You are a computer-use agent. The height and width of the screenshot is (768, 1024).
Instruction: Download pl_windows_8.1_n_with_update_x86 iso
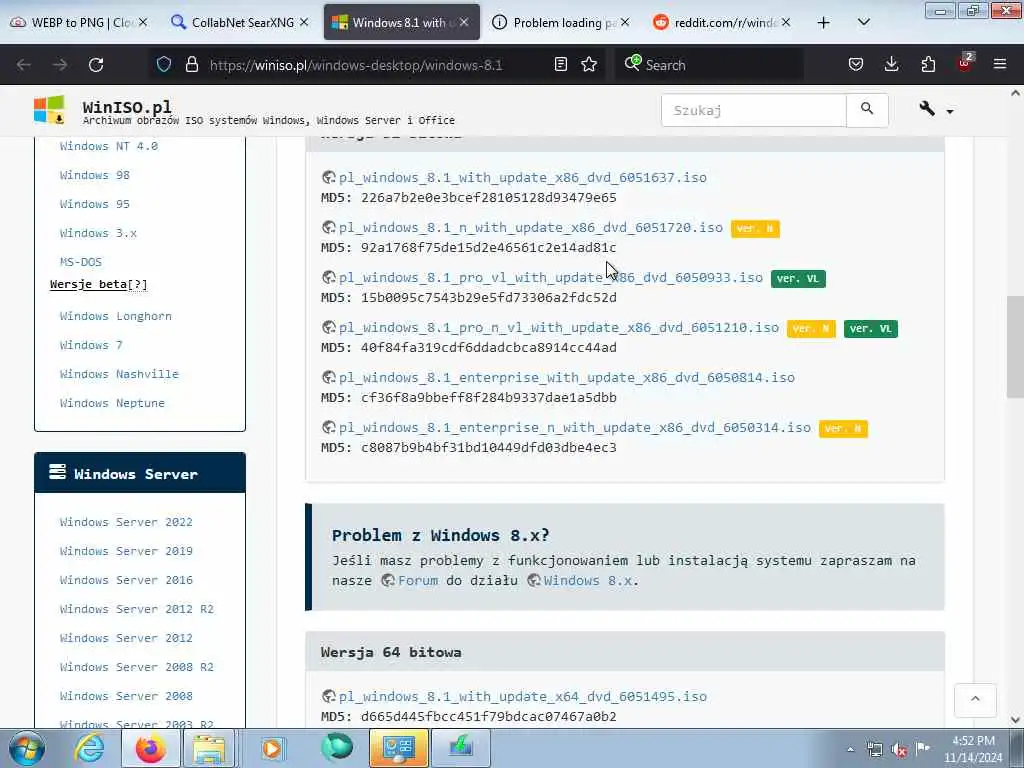tap(530, 228)
